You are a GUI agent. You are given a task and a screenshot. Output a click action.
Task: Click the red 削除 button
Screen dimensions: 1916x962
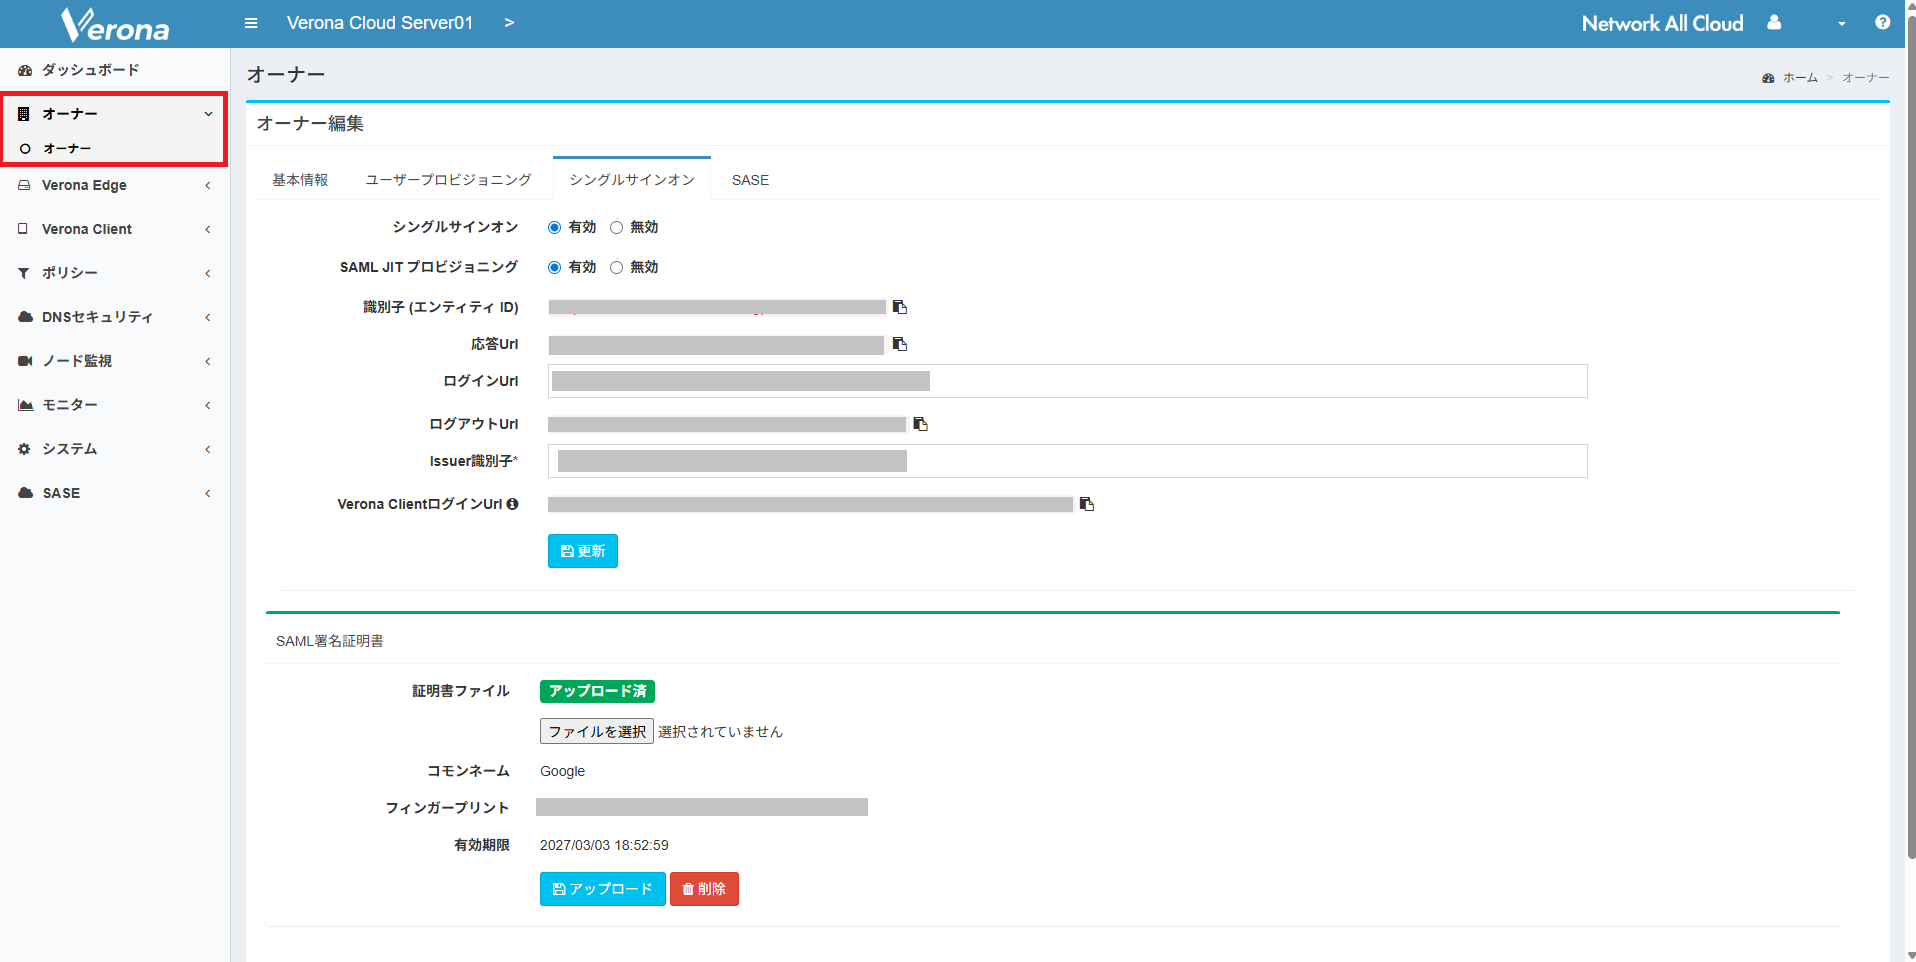(704, 889)
